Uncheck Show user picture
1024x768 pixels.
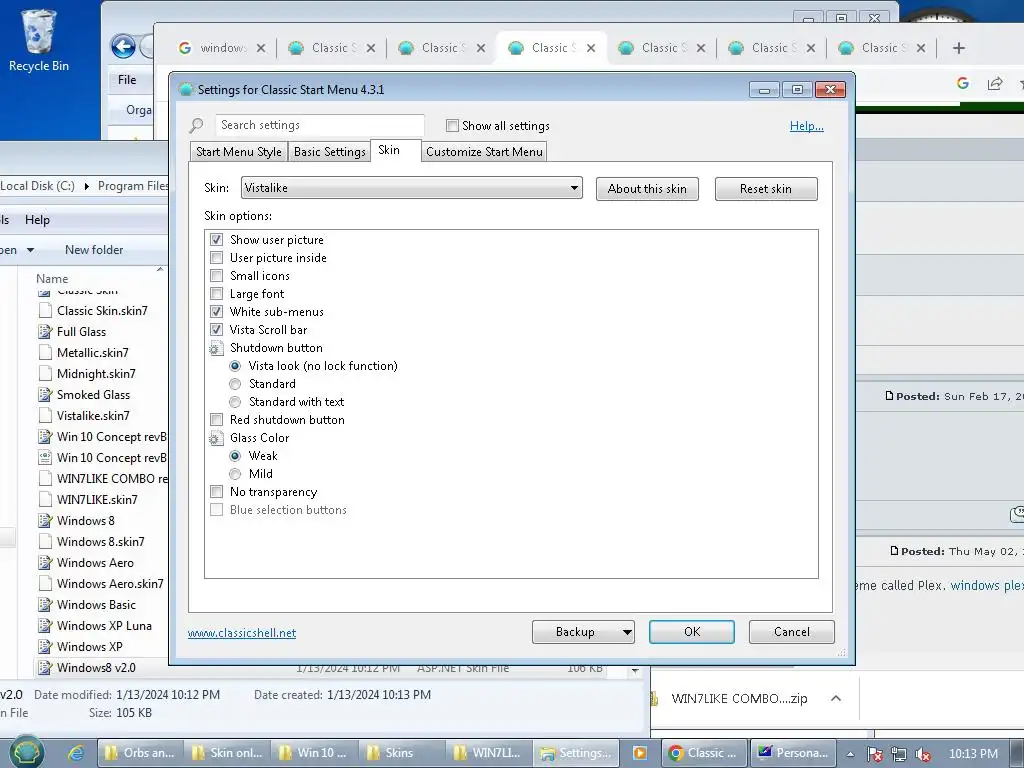(216, 240)
